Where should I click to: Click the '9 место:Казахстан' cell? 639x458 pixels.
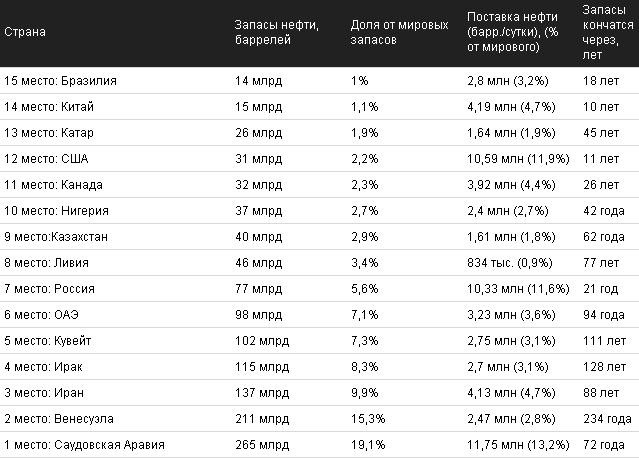click(56, 237)
